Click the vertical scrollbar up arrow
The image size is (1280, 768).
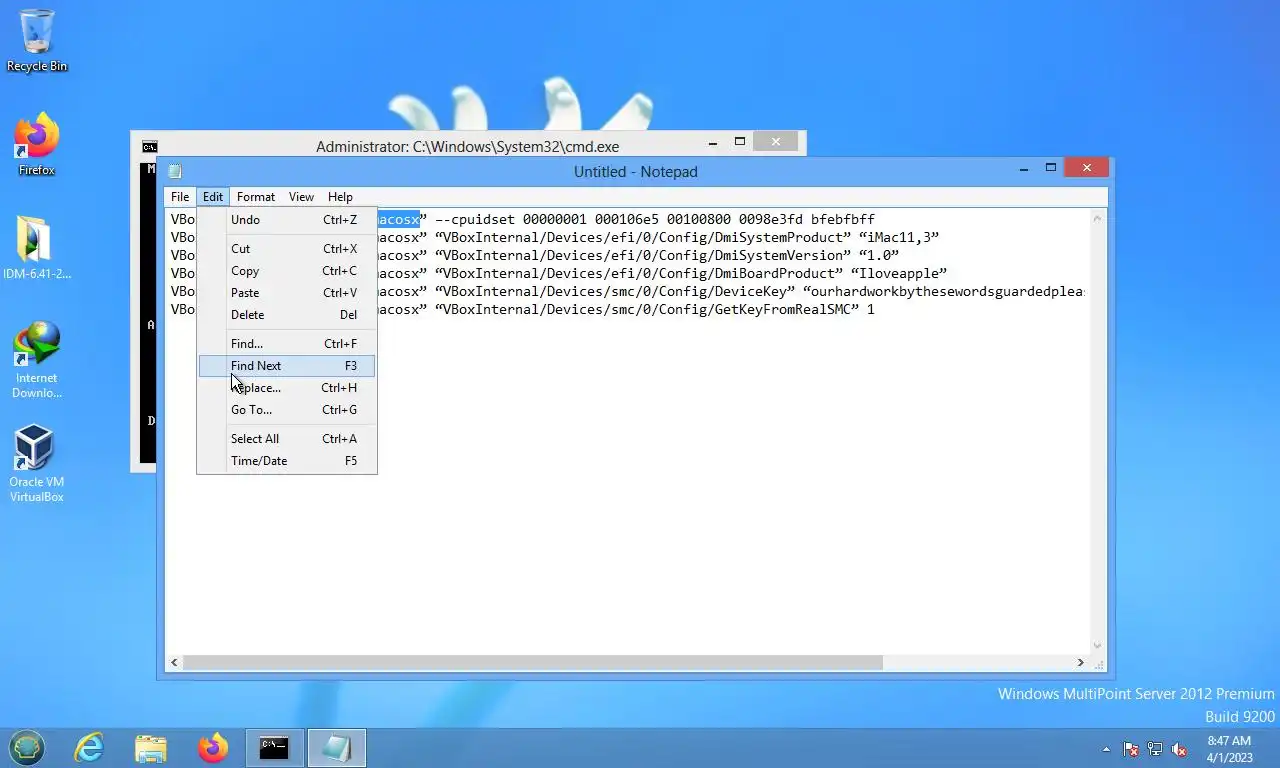click(x=1097, y=217)
